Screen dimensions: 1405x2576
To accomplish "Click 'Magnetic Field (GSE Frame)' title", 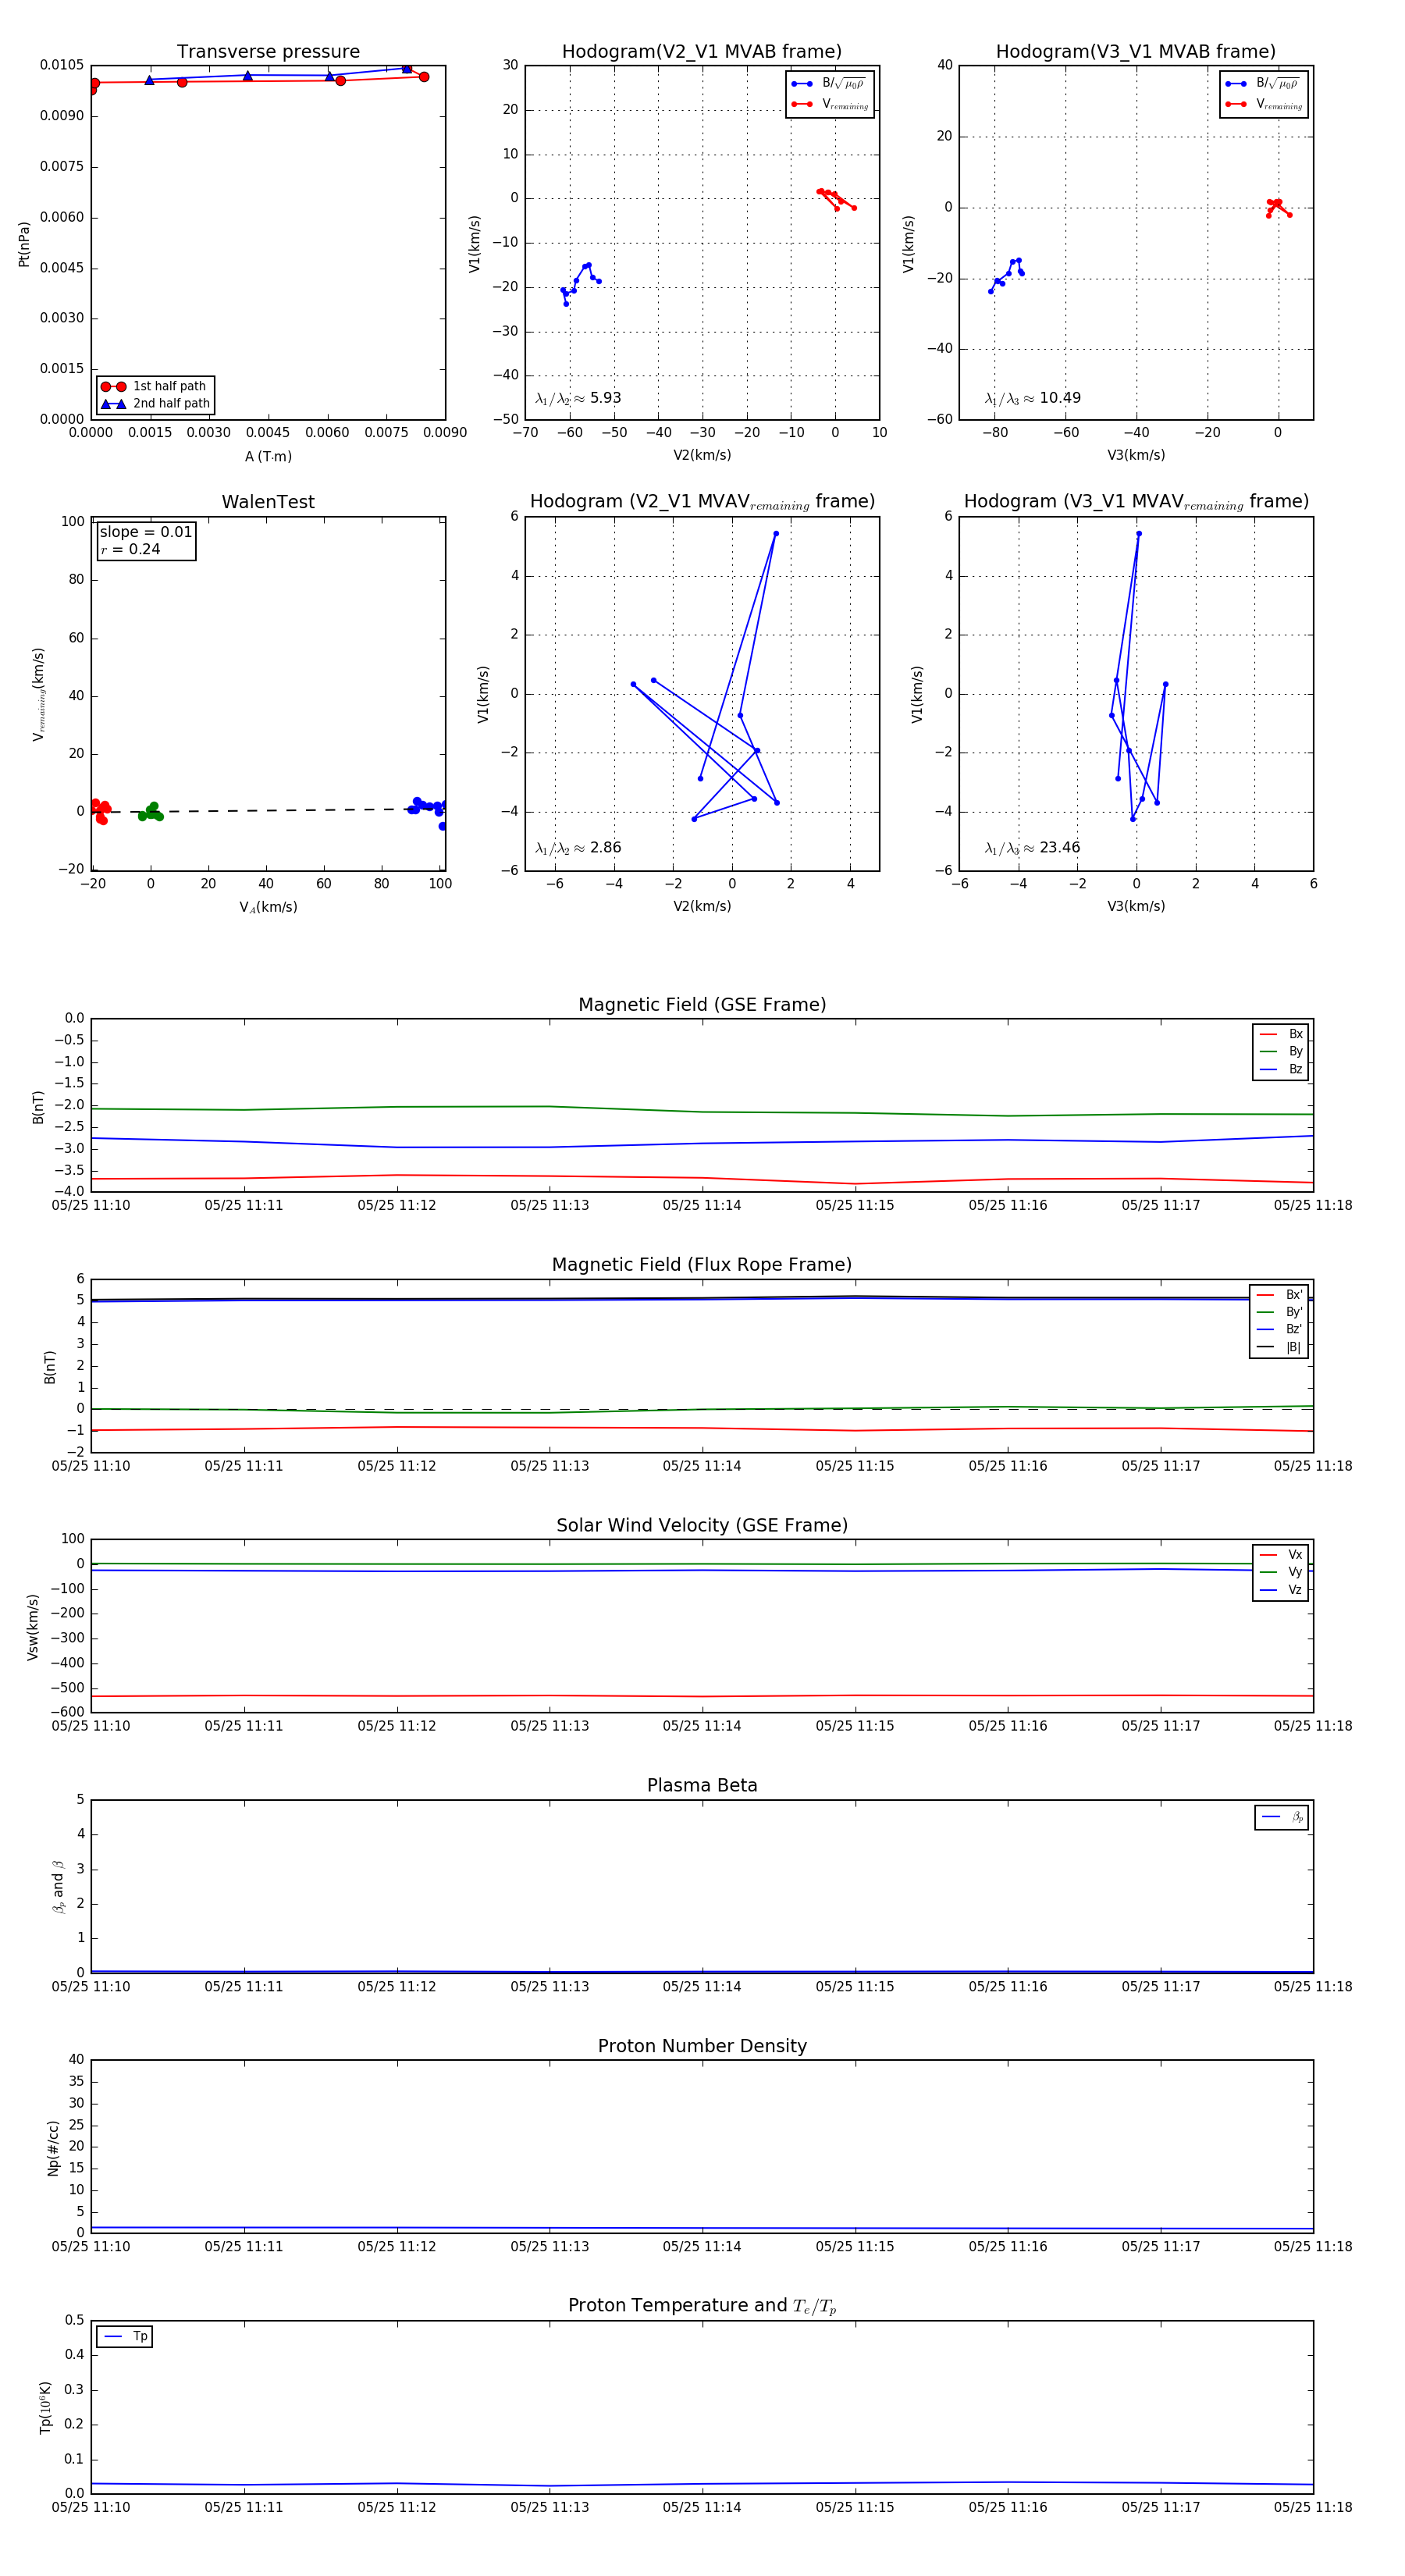I will (x=702, y=1005).
